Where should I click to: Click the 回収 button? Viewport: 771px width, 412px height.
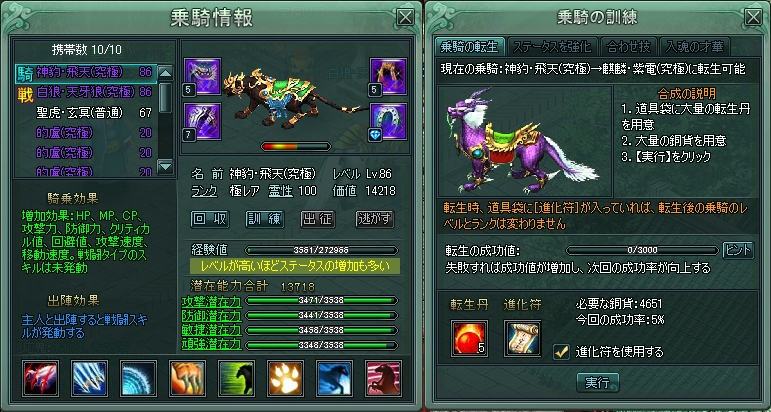210,219
